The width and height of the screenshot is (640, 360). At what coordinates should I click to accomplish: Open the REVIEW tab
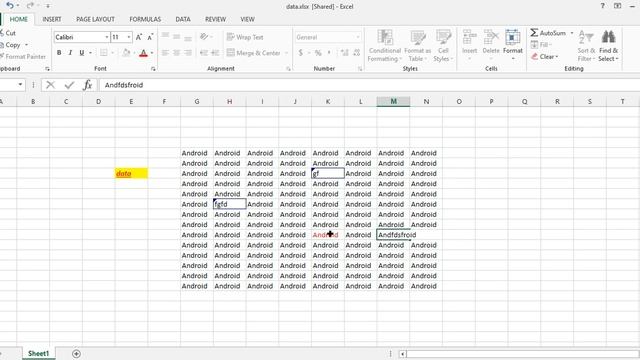click(216, 19)
